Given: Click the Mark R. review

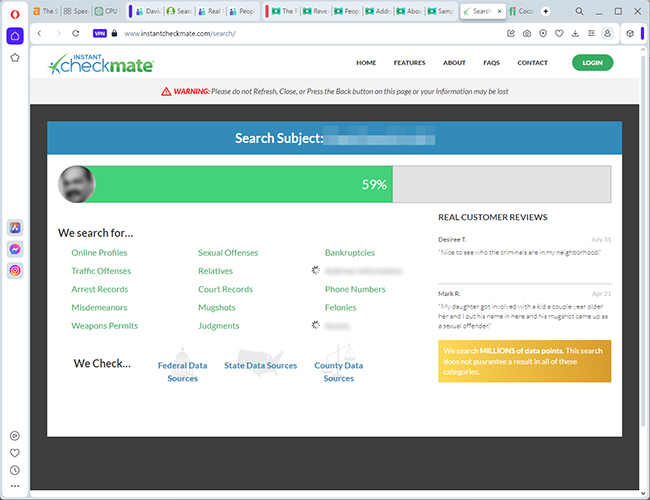Looking at the screenshot, I should (524, 310).
